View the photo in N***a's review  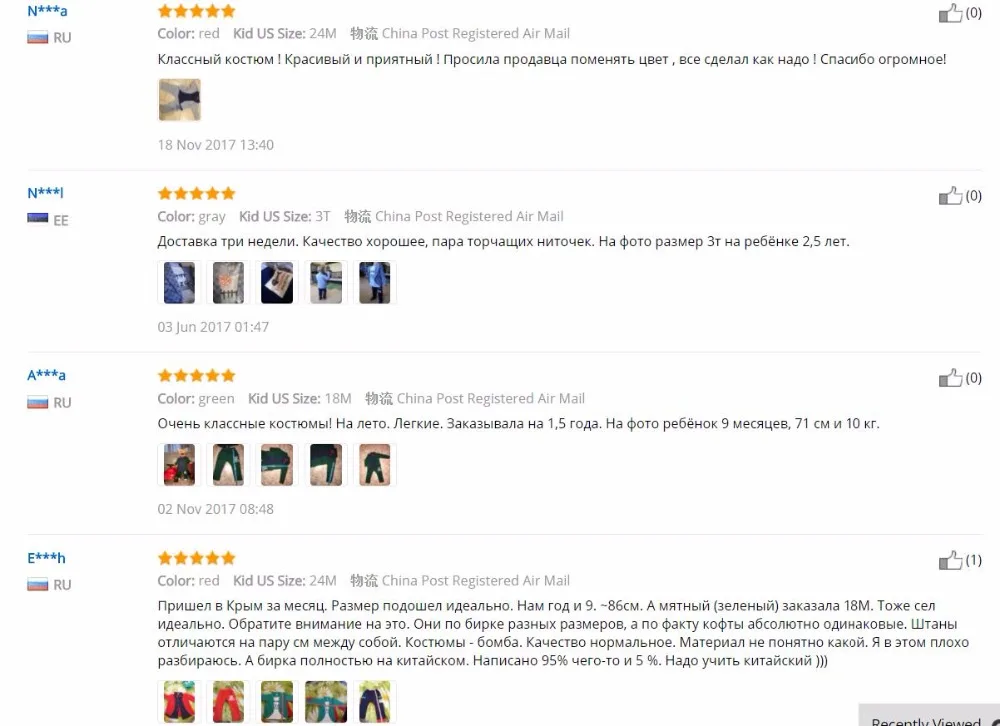[x=180, y=100]
